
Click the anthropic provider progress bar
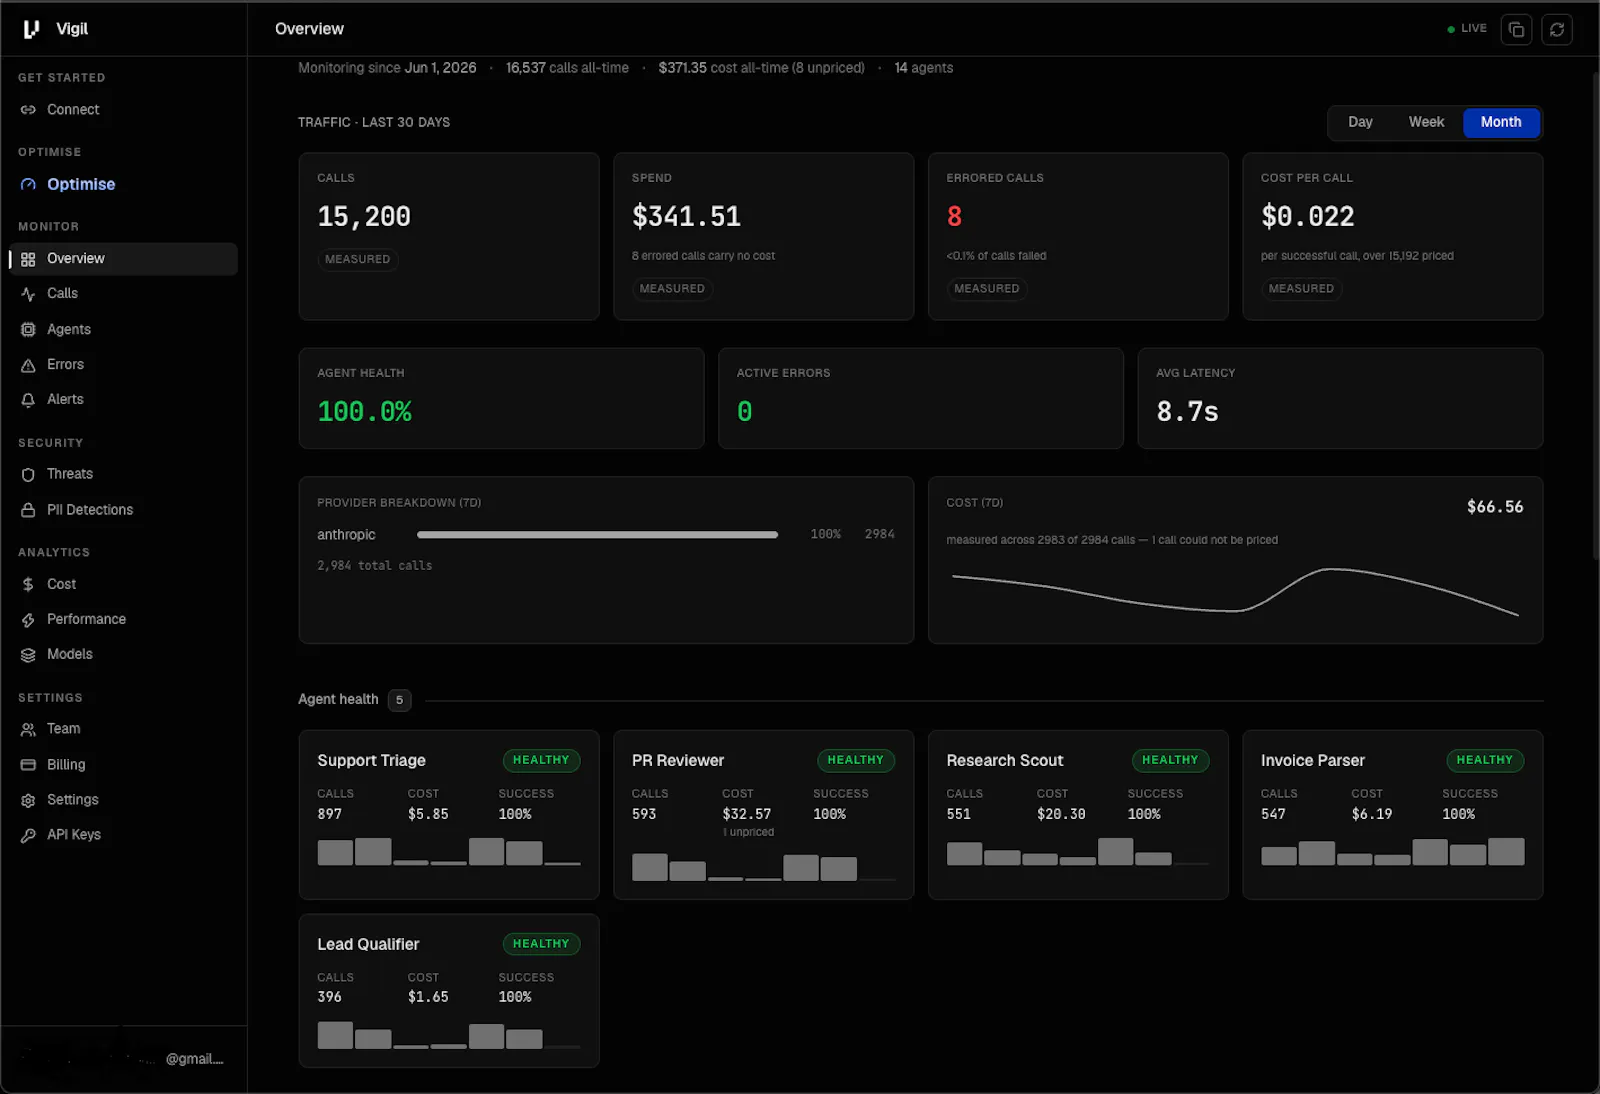pyautogui.click(x=597, y=535)
